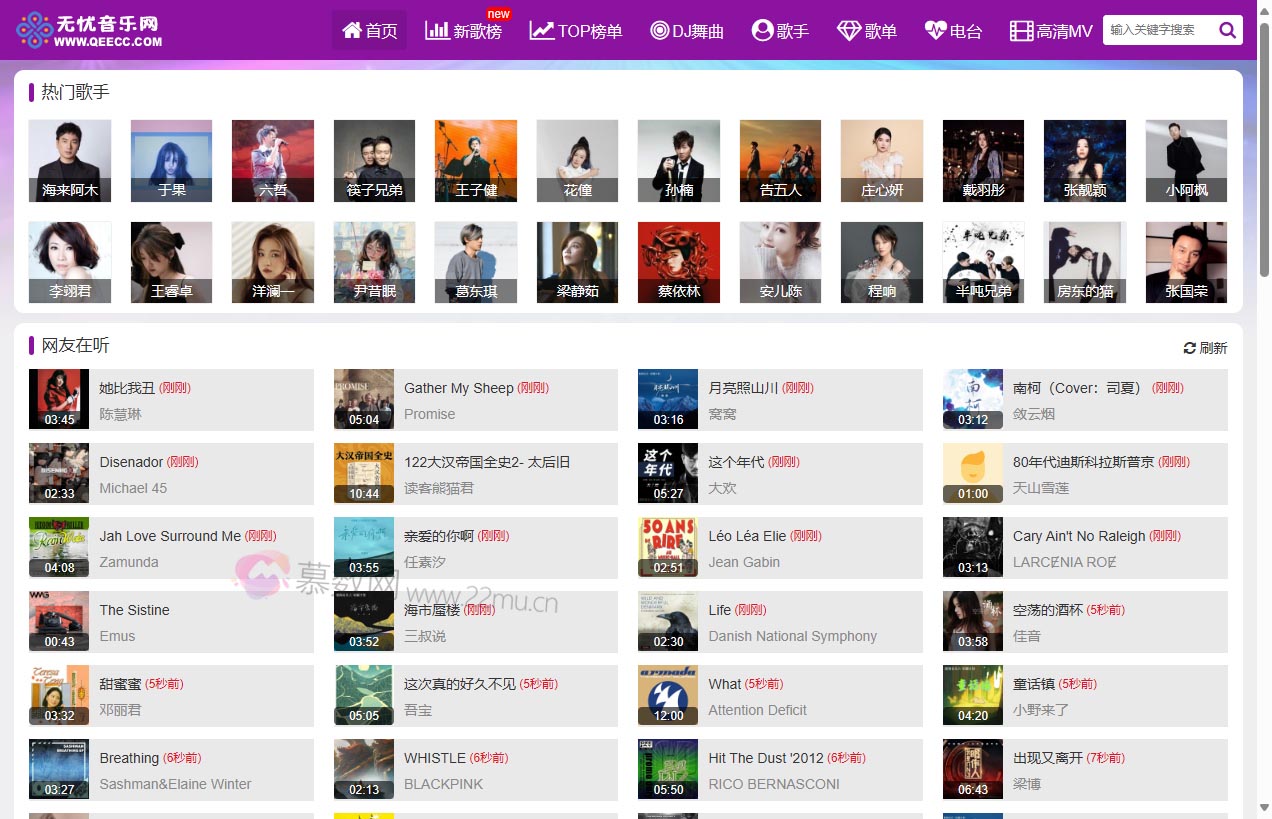Click the 月亮照山川 album cover
The height and width of the screenshot is (819, 1272).
(668, 399)
